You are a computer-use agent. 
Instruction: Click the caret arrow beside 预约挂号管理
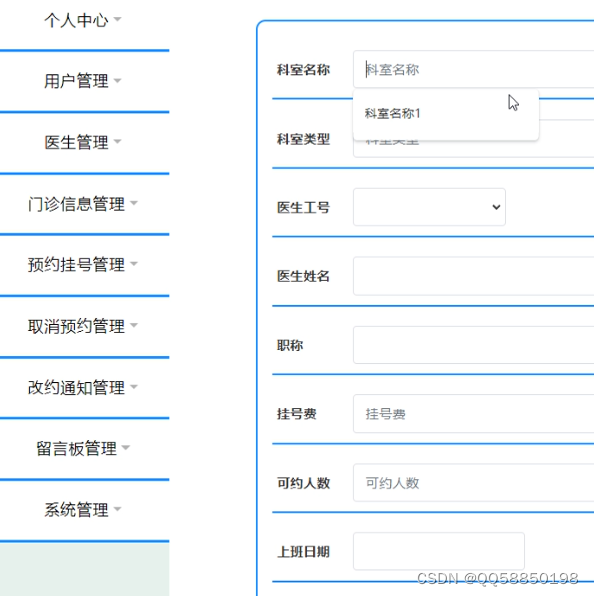point(134,263)
